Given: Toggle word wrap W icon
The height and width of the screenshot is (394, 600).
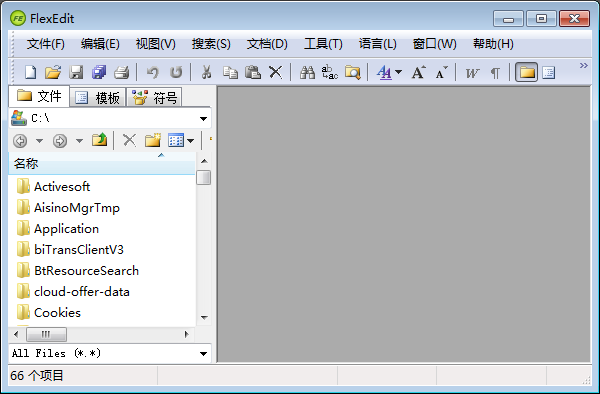Looking at the screenshot, I should coord(473,72).
